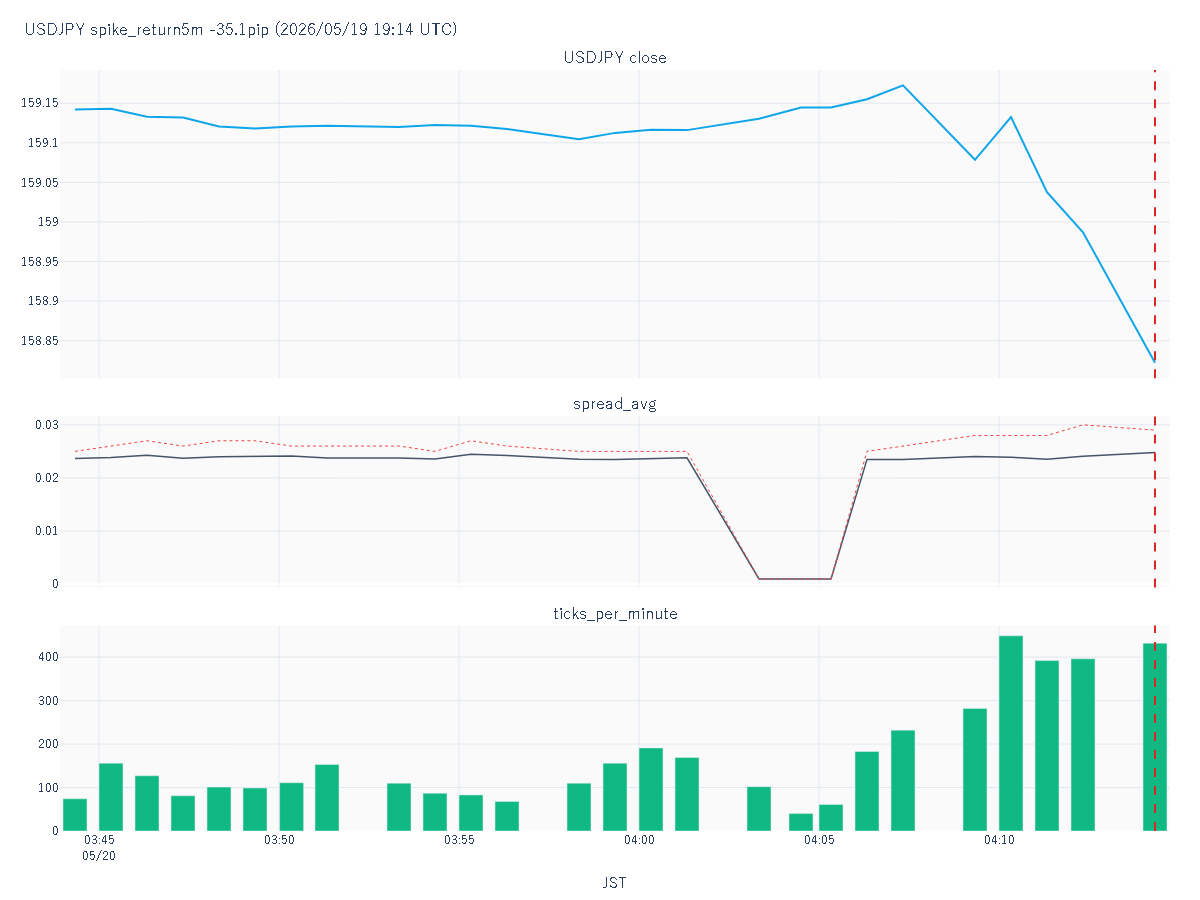Click the 04:00 x-axis tick label
Screen dimensions: 1200x900
[639, 840]
